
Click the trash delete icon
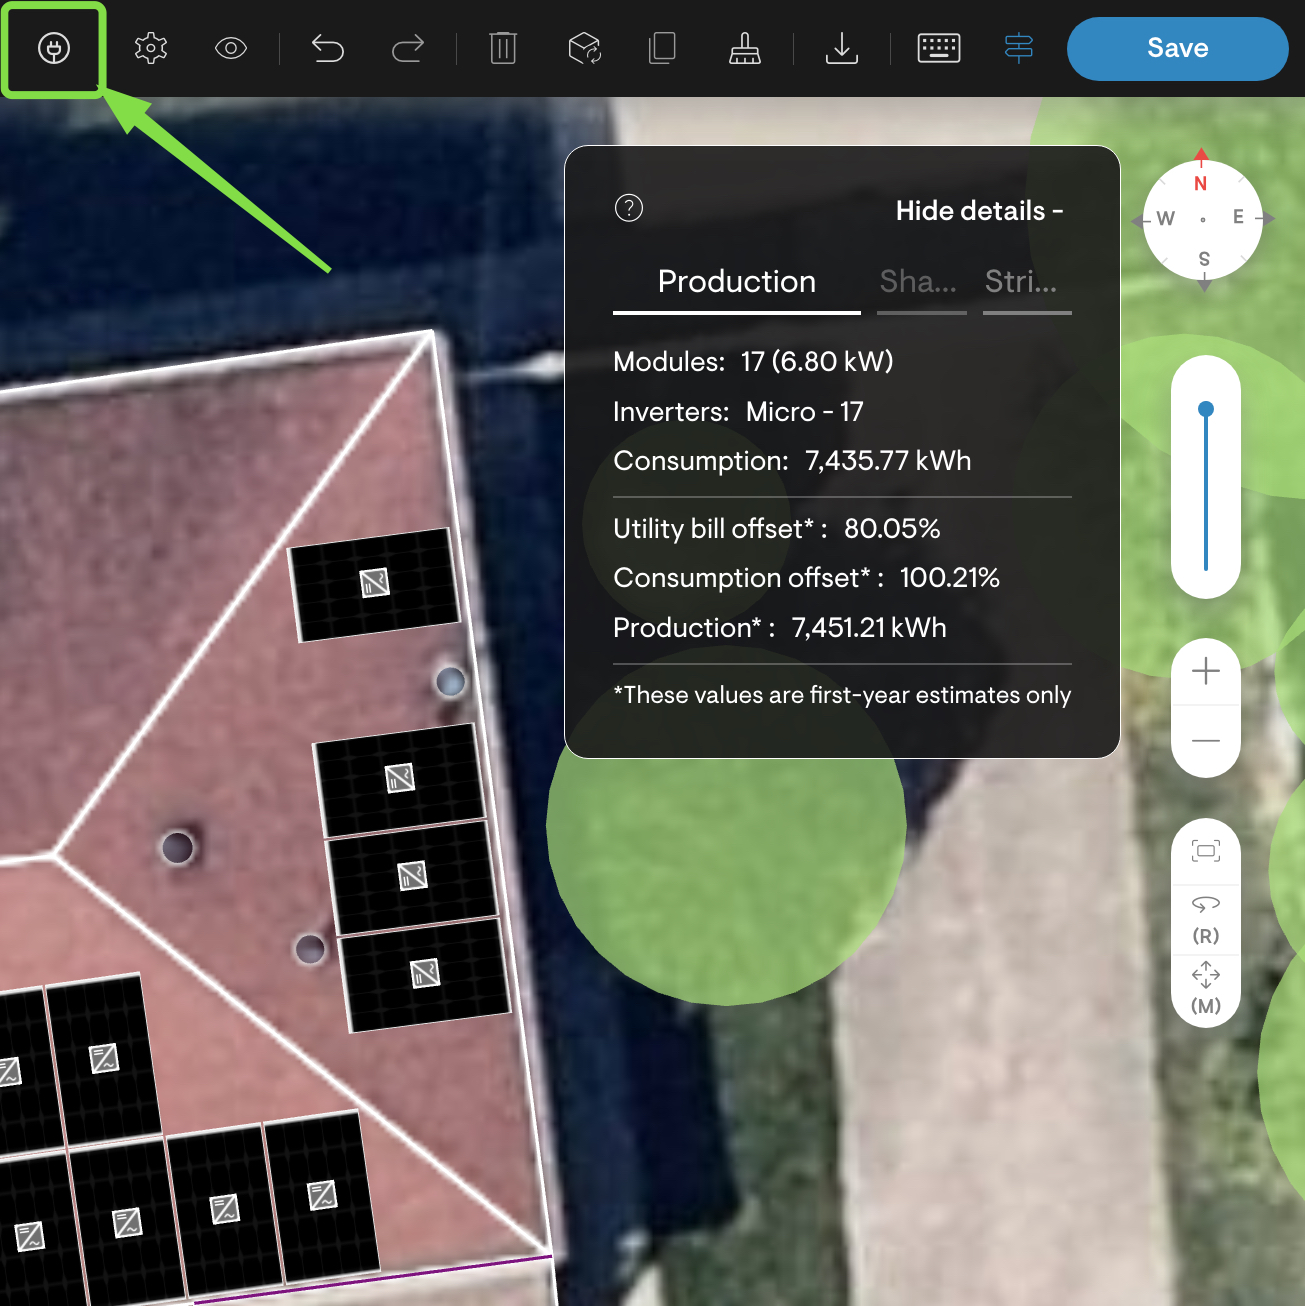pos(503,48)
